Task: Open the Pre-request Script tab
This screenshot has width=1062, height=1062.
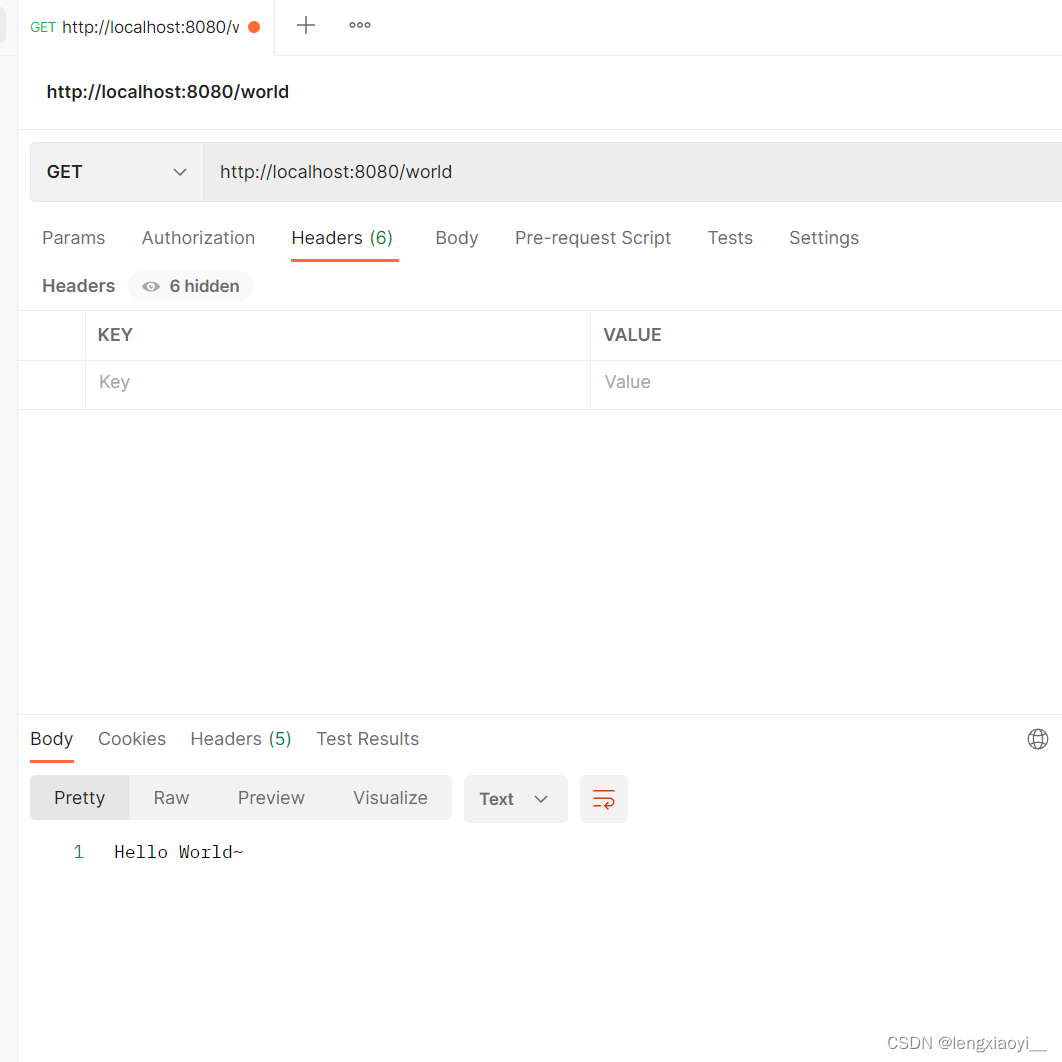Action: [593, 238]
